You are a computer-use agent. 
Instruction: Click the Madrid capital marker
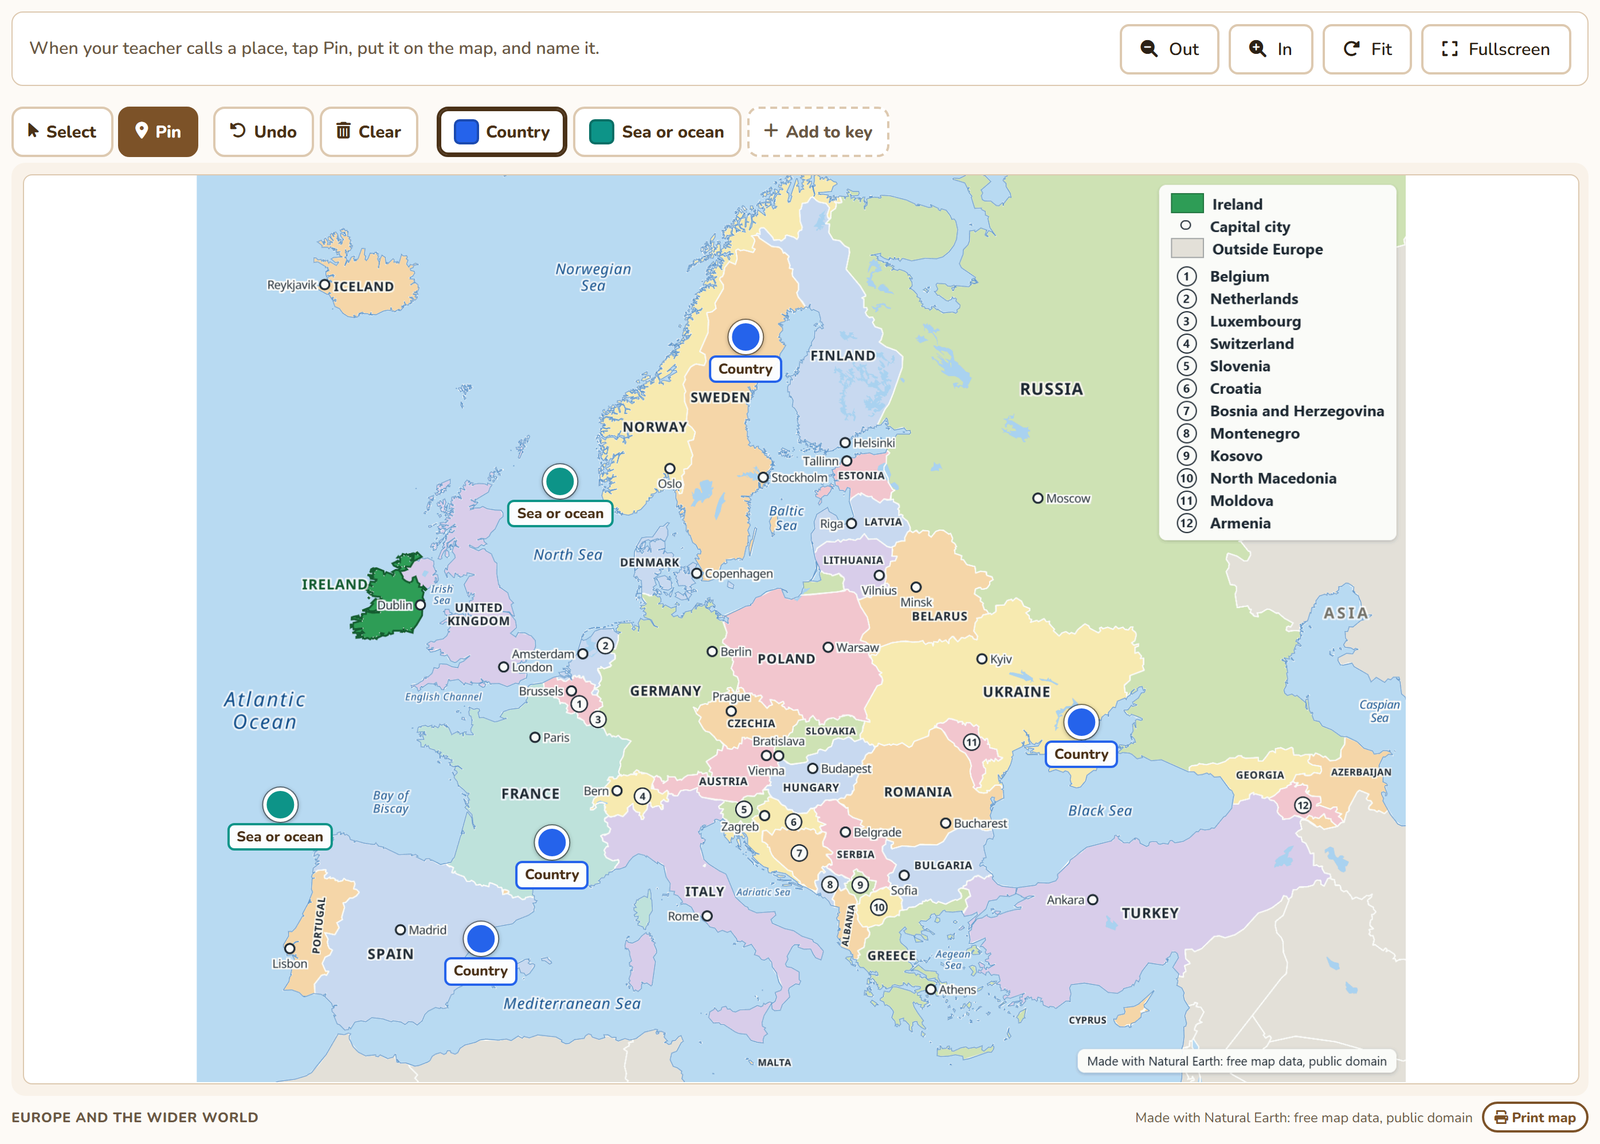[x=400, y=930]
